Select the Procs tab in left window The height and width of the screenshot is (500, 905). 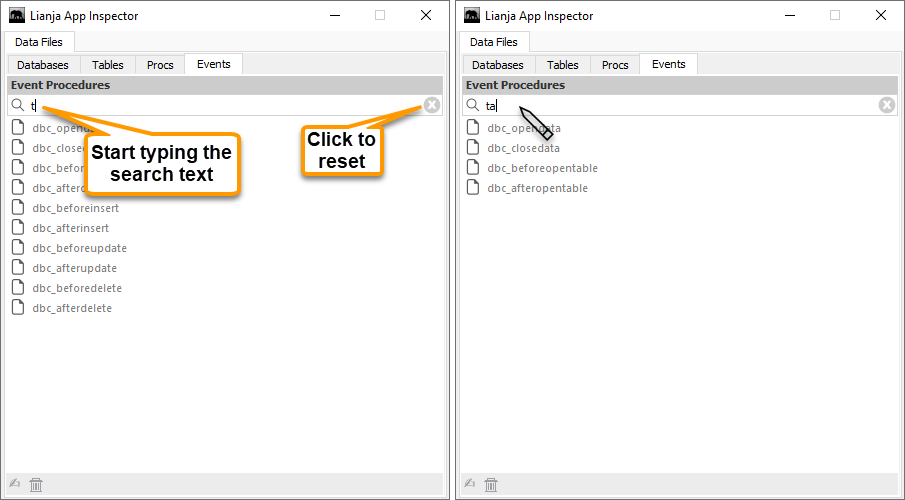point(160,65)
